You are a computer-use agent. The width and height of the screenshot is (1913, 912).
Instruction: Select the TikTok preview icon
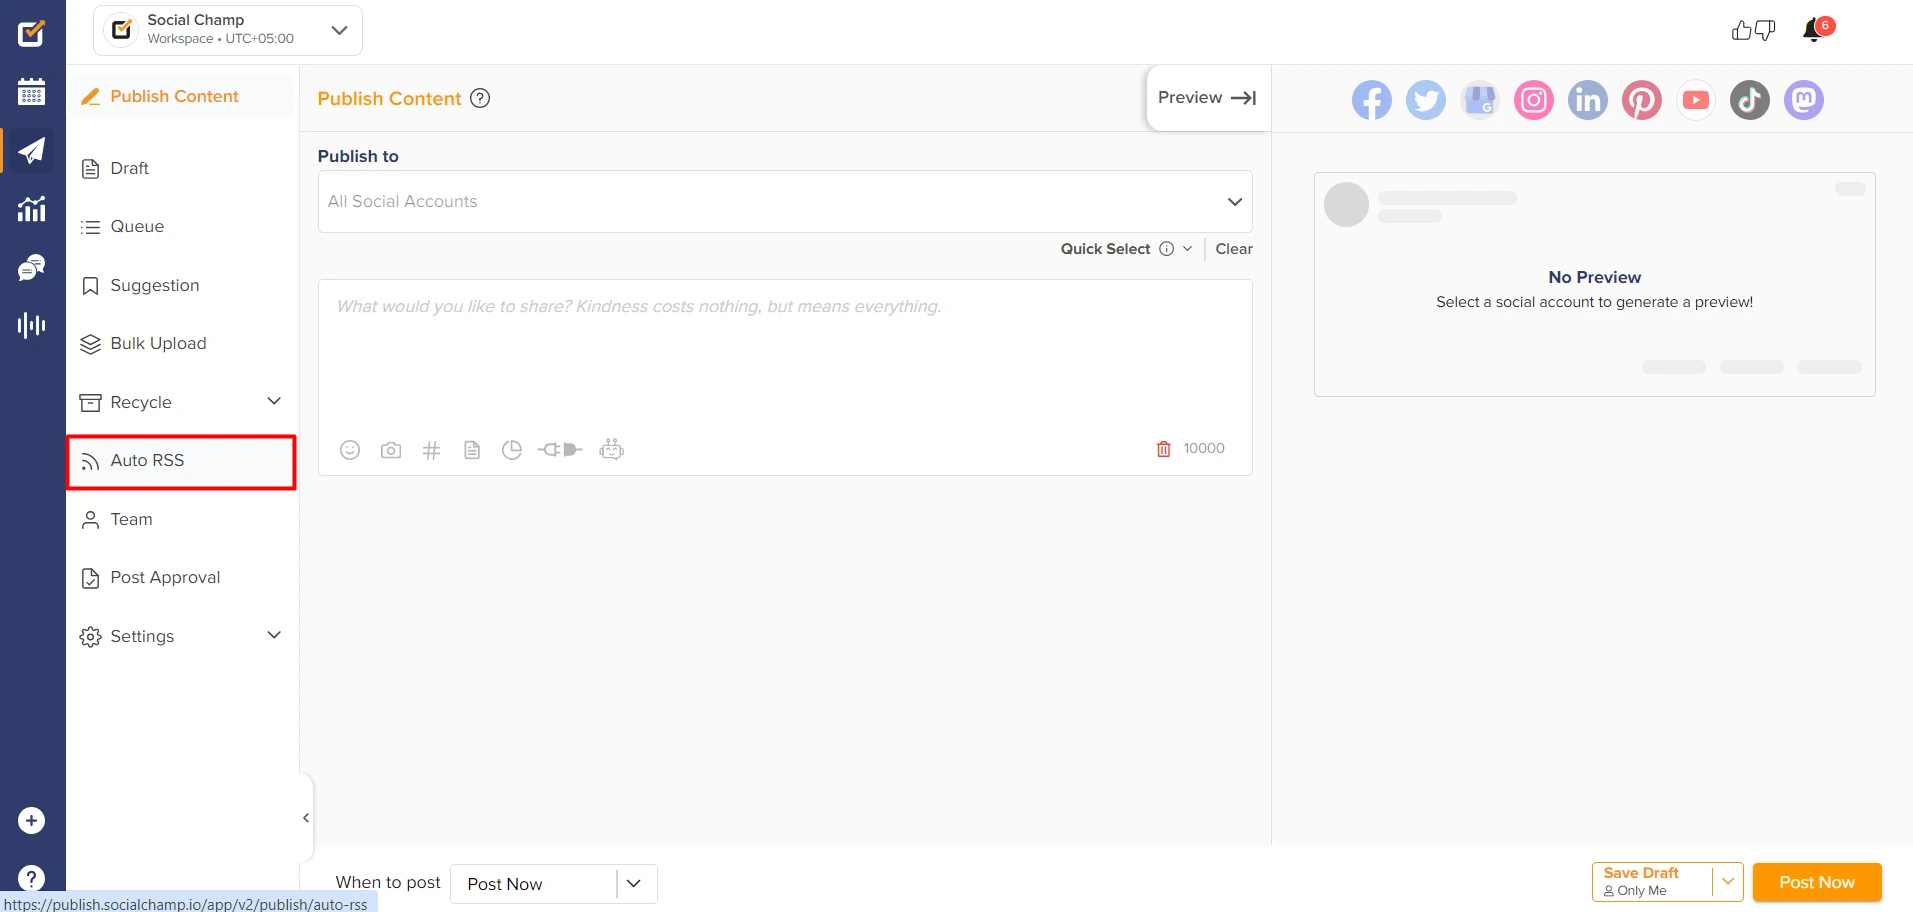[x=1749, y=100]
